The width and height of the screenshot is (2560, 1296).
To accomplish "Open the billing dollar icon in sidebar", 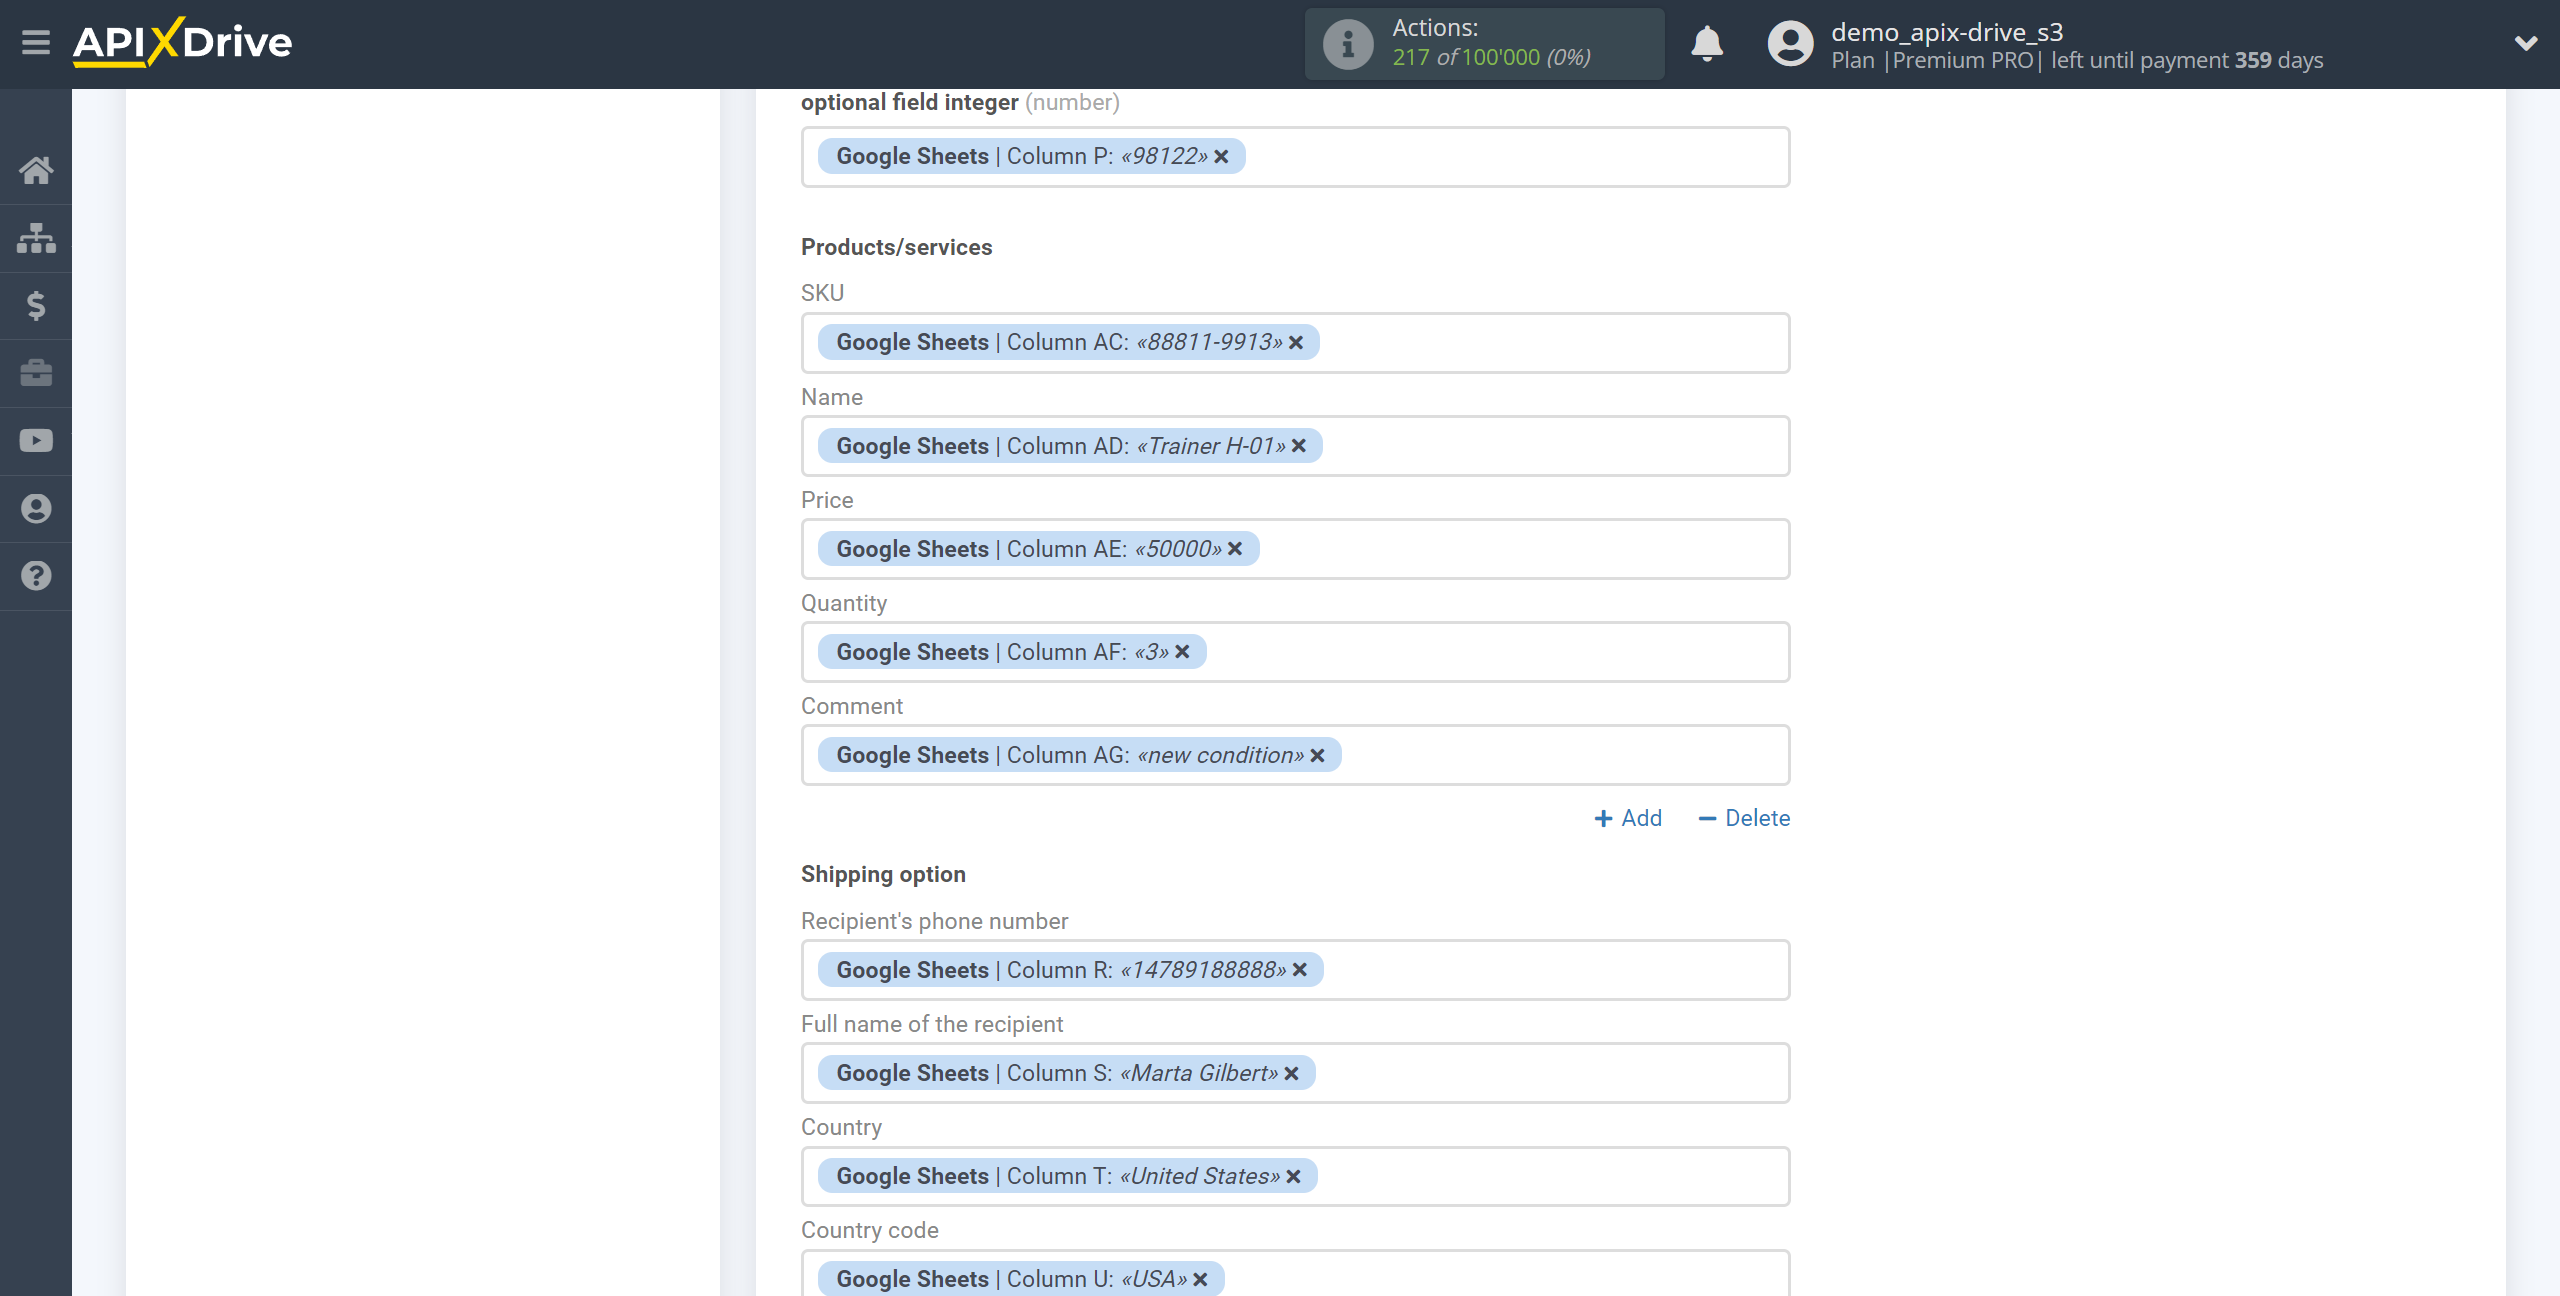I will point(36,305).
